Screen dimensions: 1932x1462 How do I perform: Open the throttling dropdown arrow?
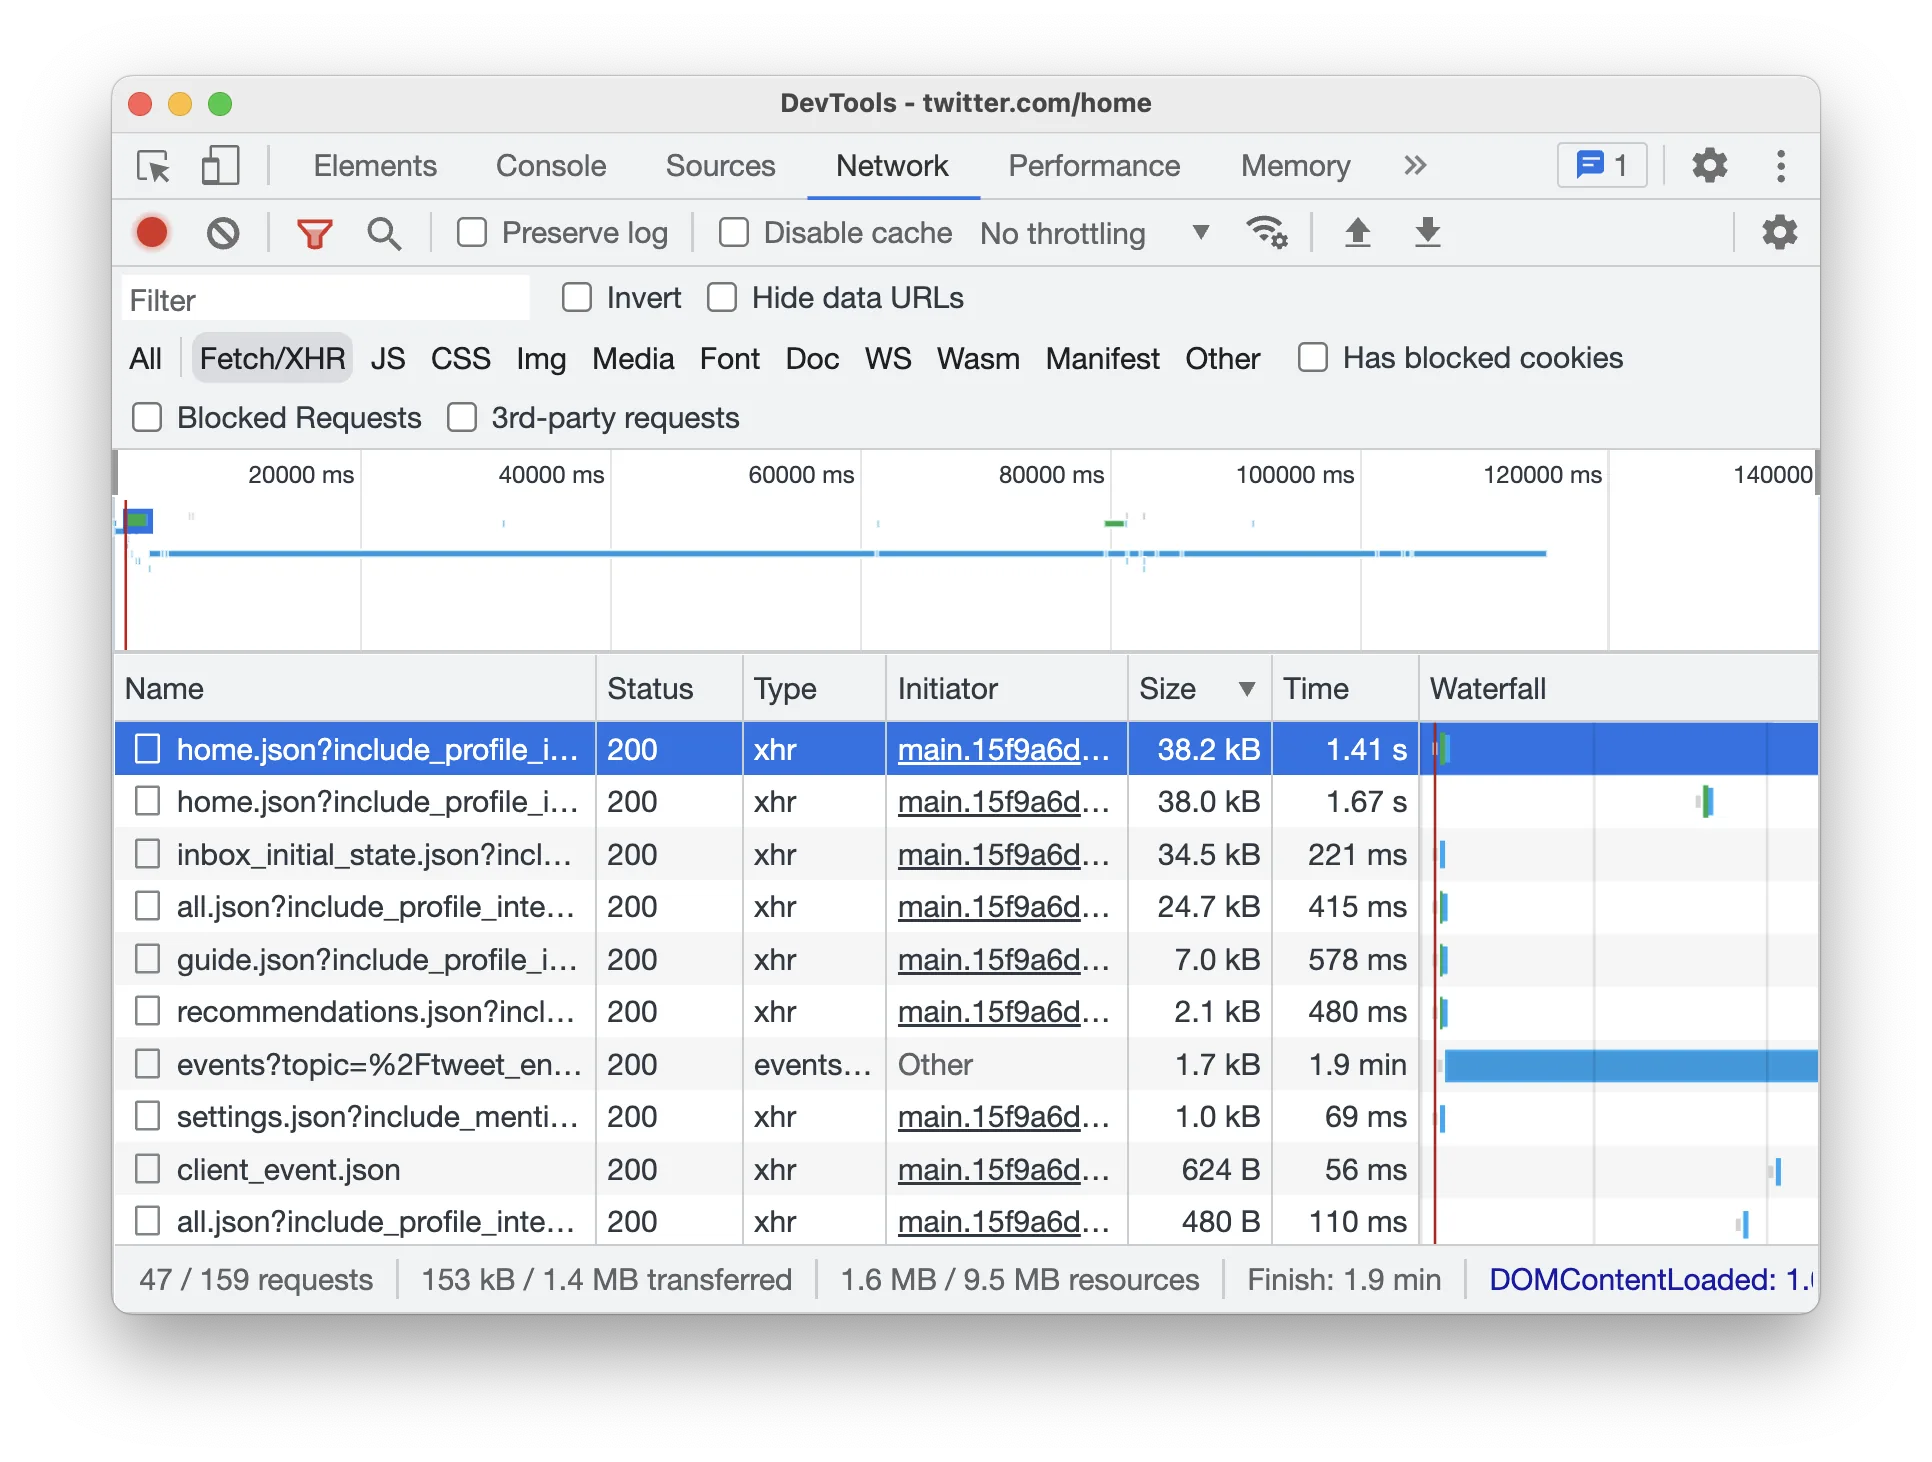tap(1201, 233)
